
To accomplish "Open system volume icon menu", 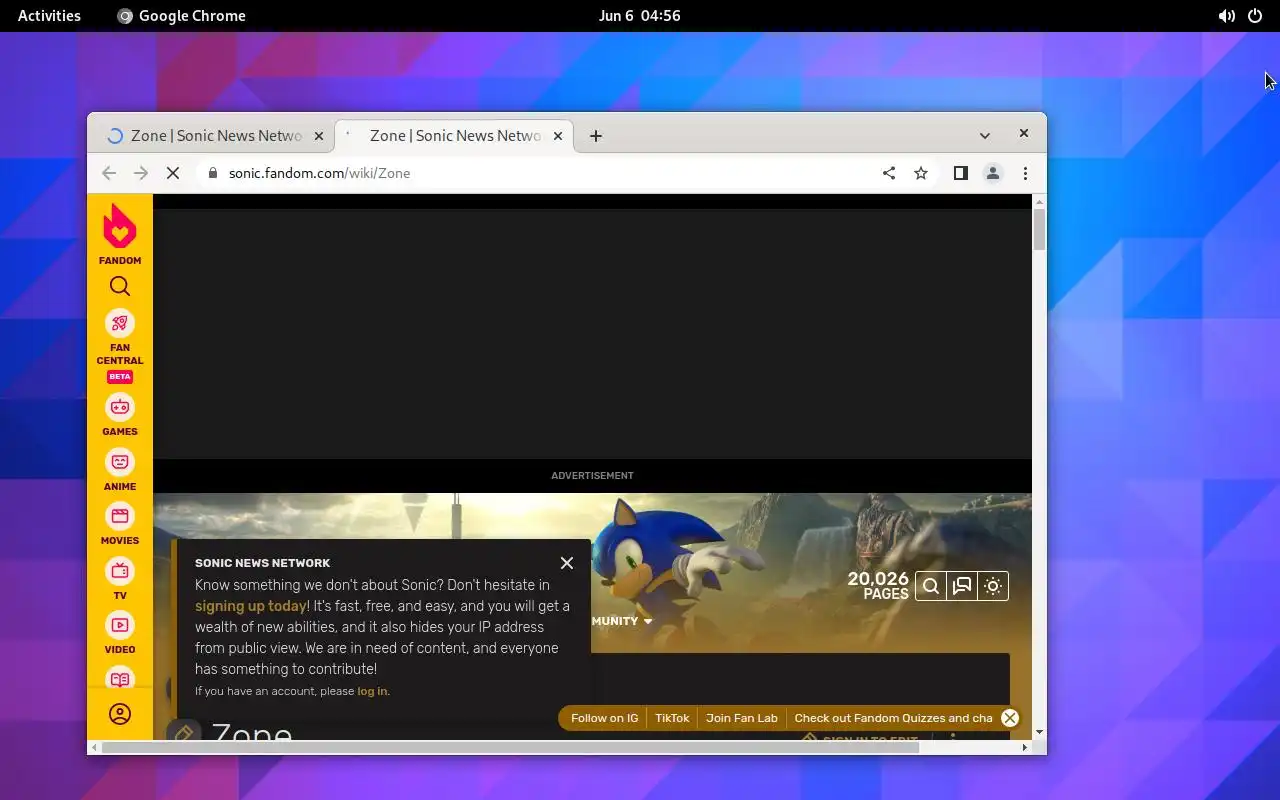I will pos(1226,16).
